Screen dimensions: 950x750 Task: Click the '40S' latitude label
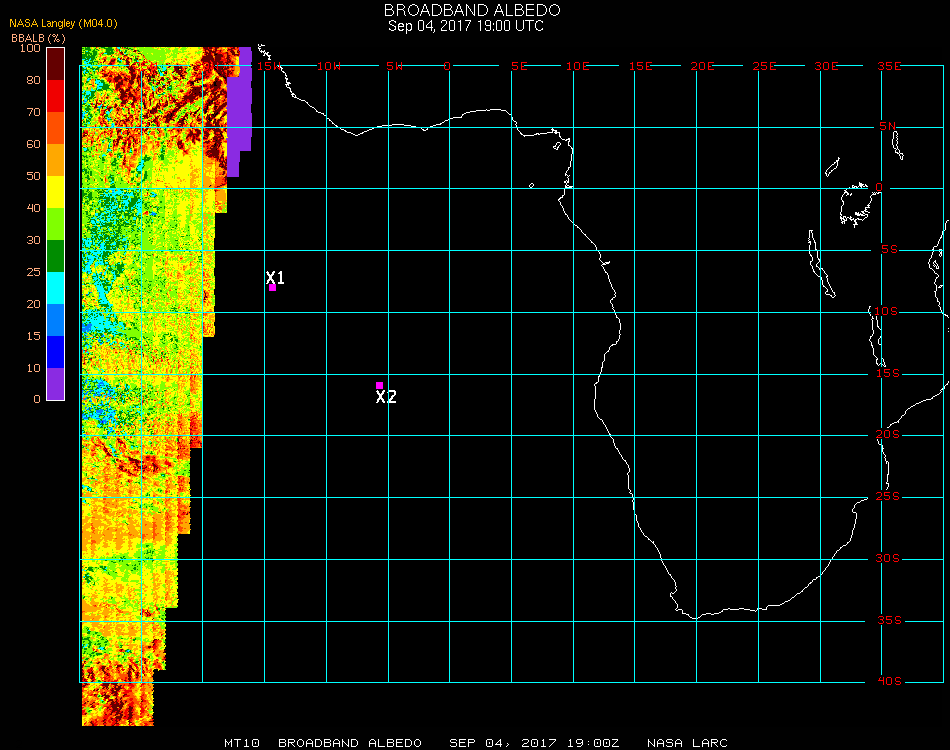889,681
